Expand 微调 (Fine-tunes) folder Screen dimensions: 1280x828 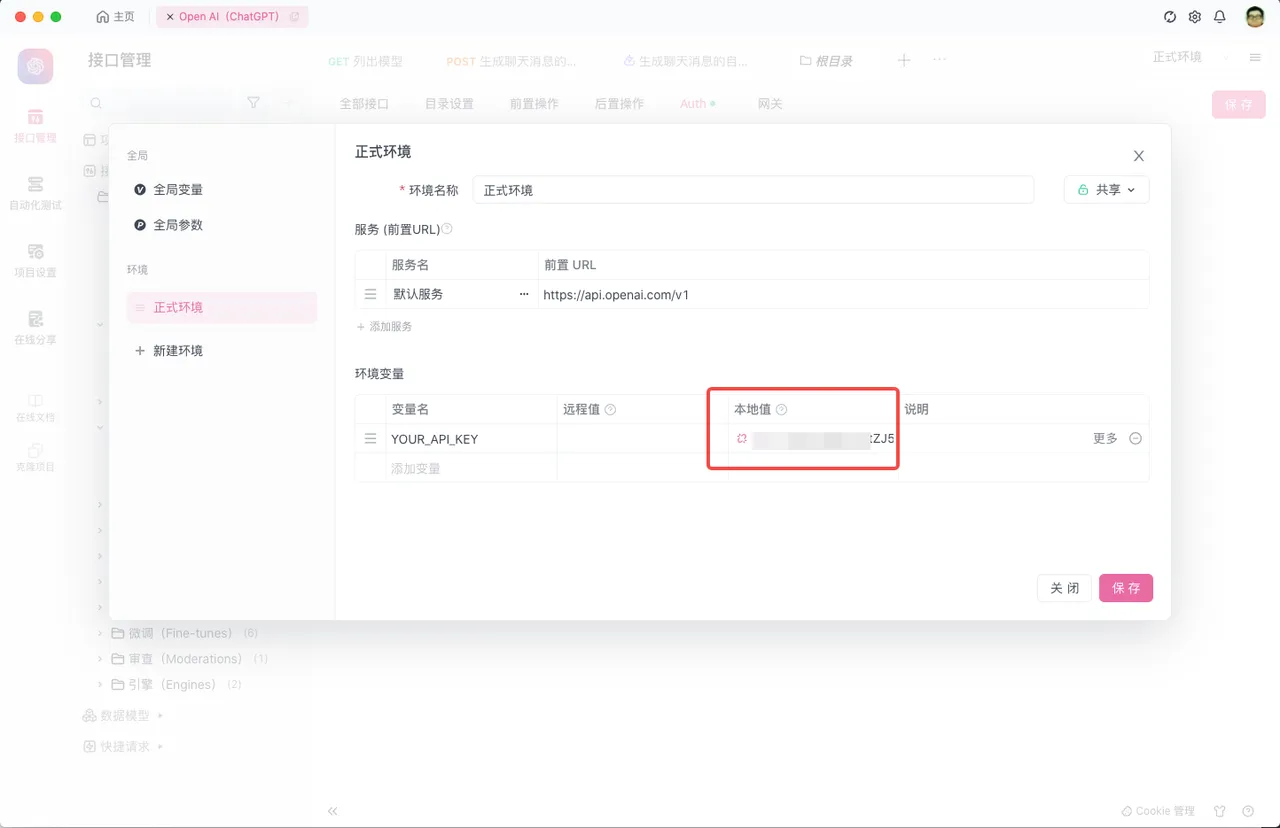coord(100,633)
